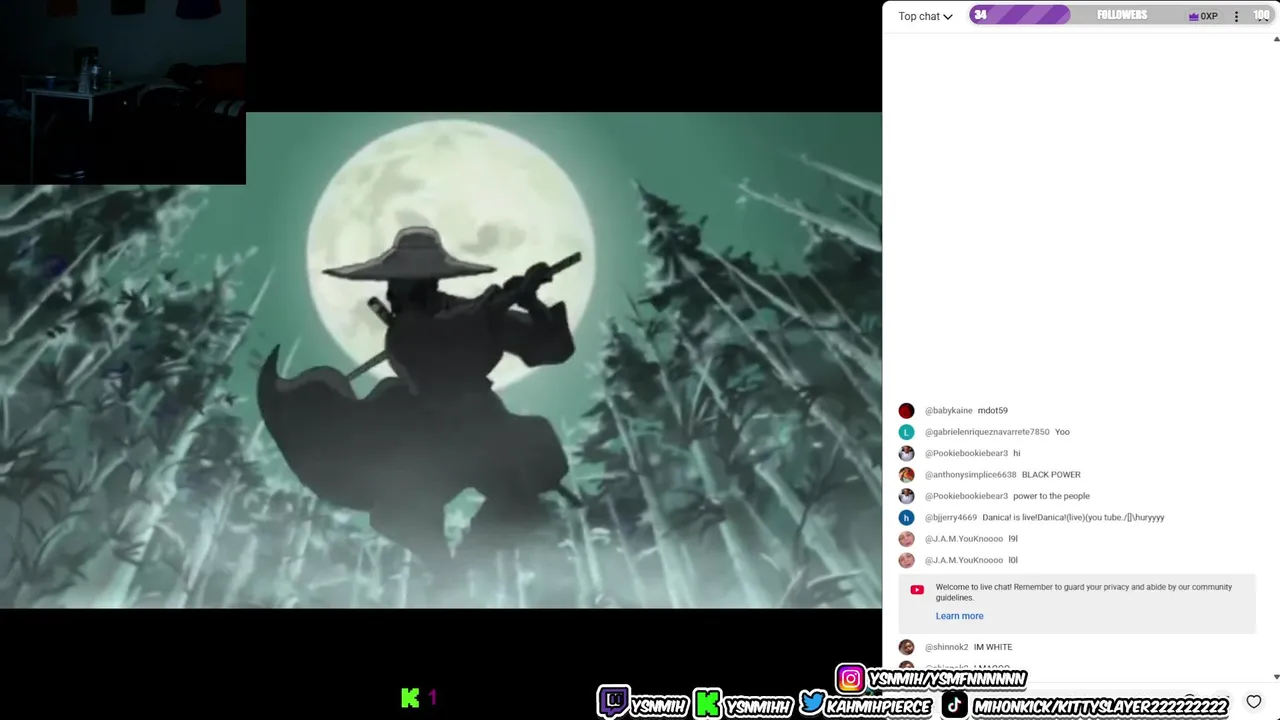Select username @bjjerry4669
1280x720 pixels.
click(950, 518)
